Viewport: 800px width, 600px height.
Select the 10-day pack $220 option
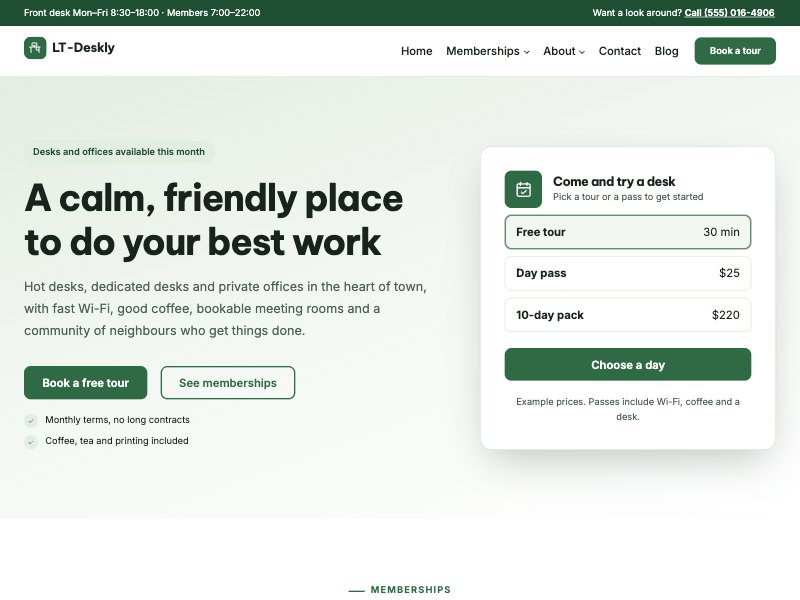(628, 315)
